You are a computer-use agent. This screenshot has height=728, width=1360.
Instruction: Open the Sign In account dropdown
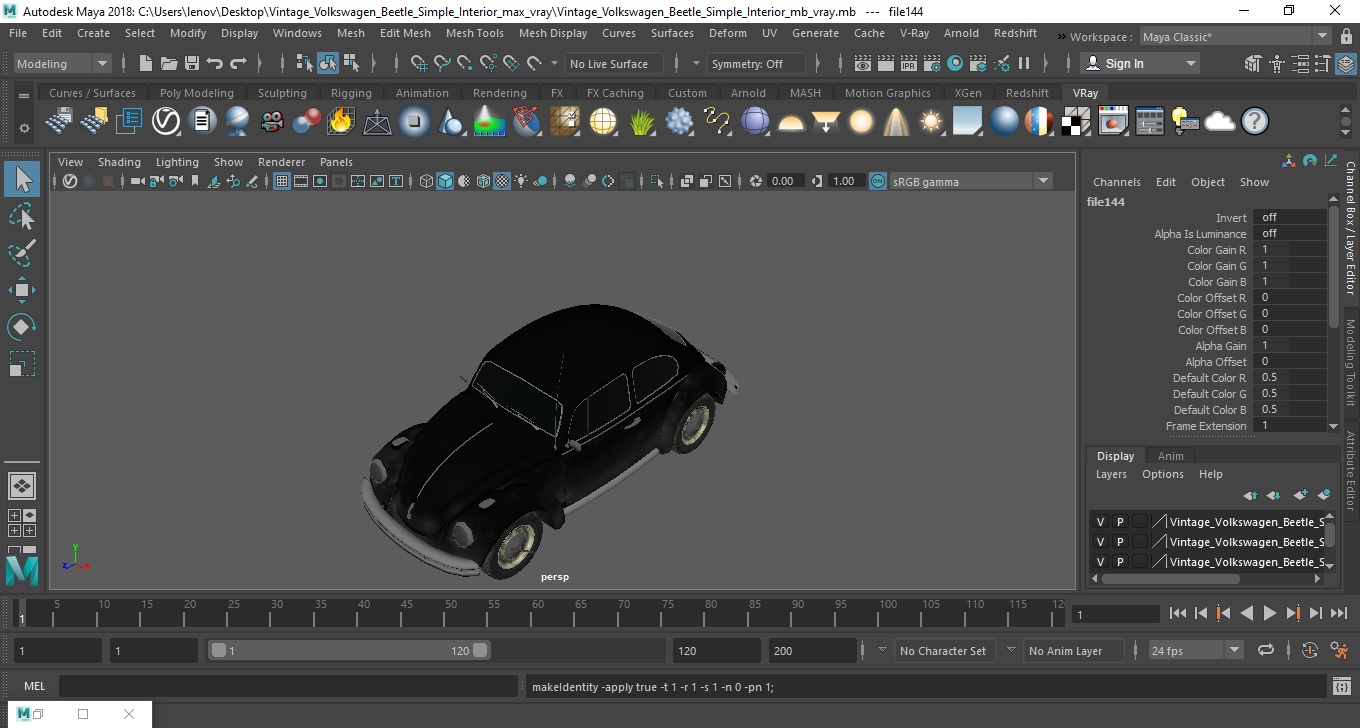tap(1140, 63)
